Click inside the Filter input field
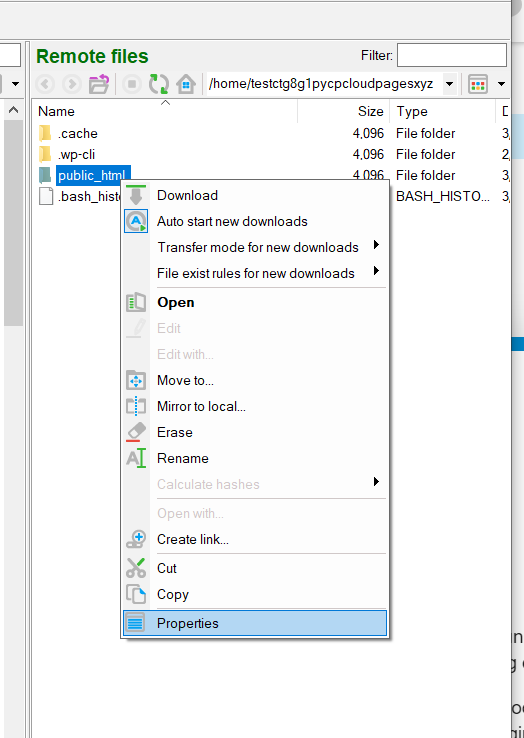This screenshot has height=738, width=524. click(x=452, y=55)
